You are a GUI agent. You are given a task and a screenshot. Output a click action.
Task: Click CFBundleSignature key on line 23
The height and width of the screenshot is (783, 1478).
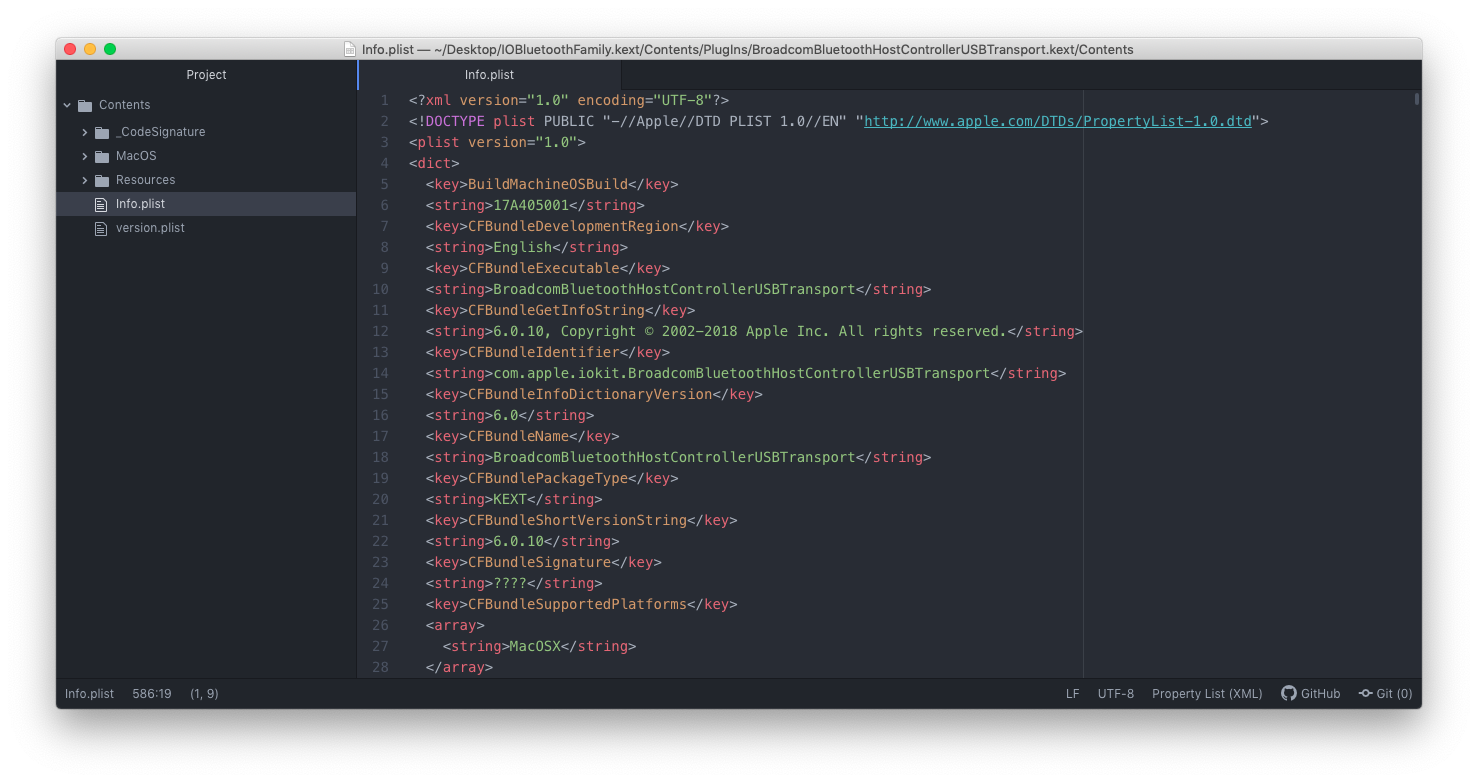[x=539, y=562]
